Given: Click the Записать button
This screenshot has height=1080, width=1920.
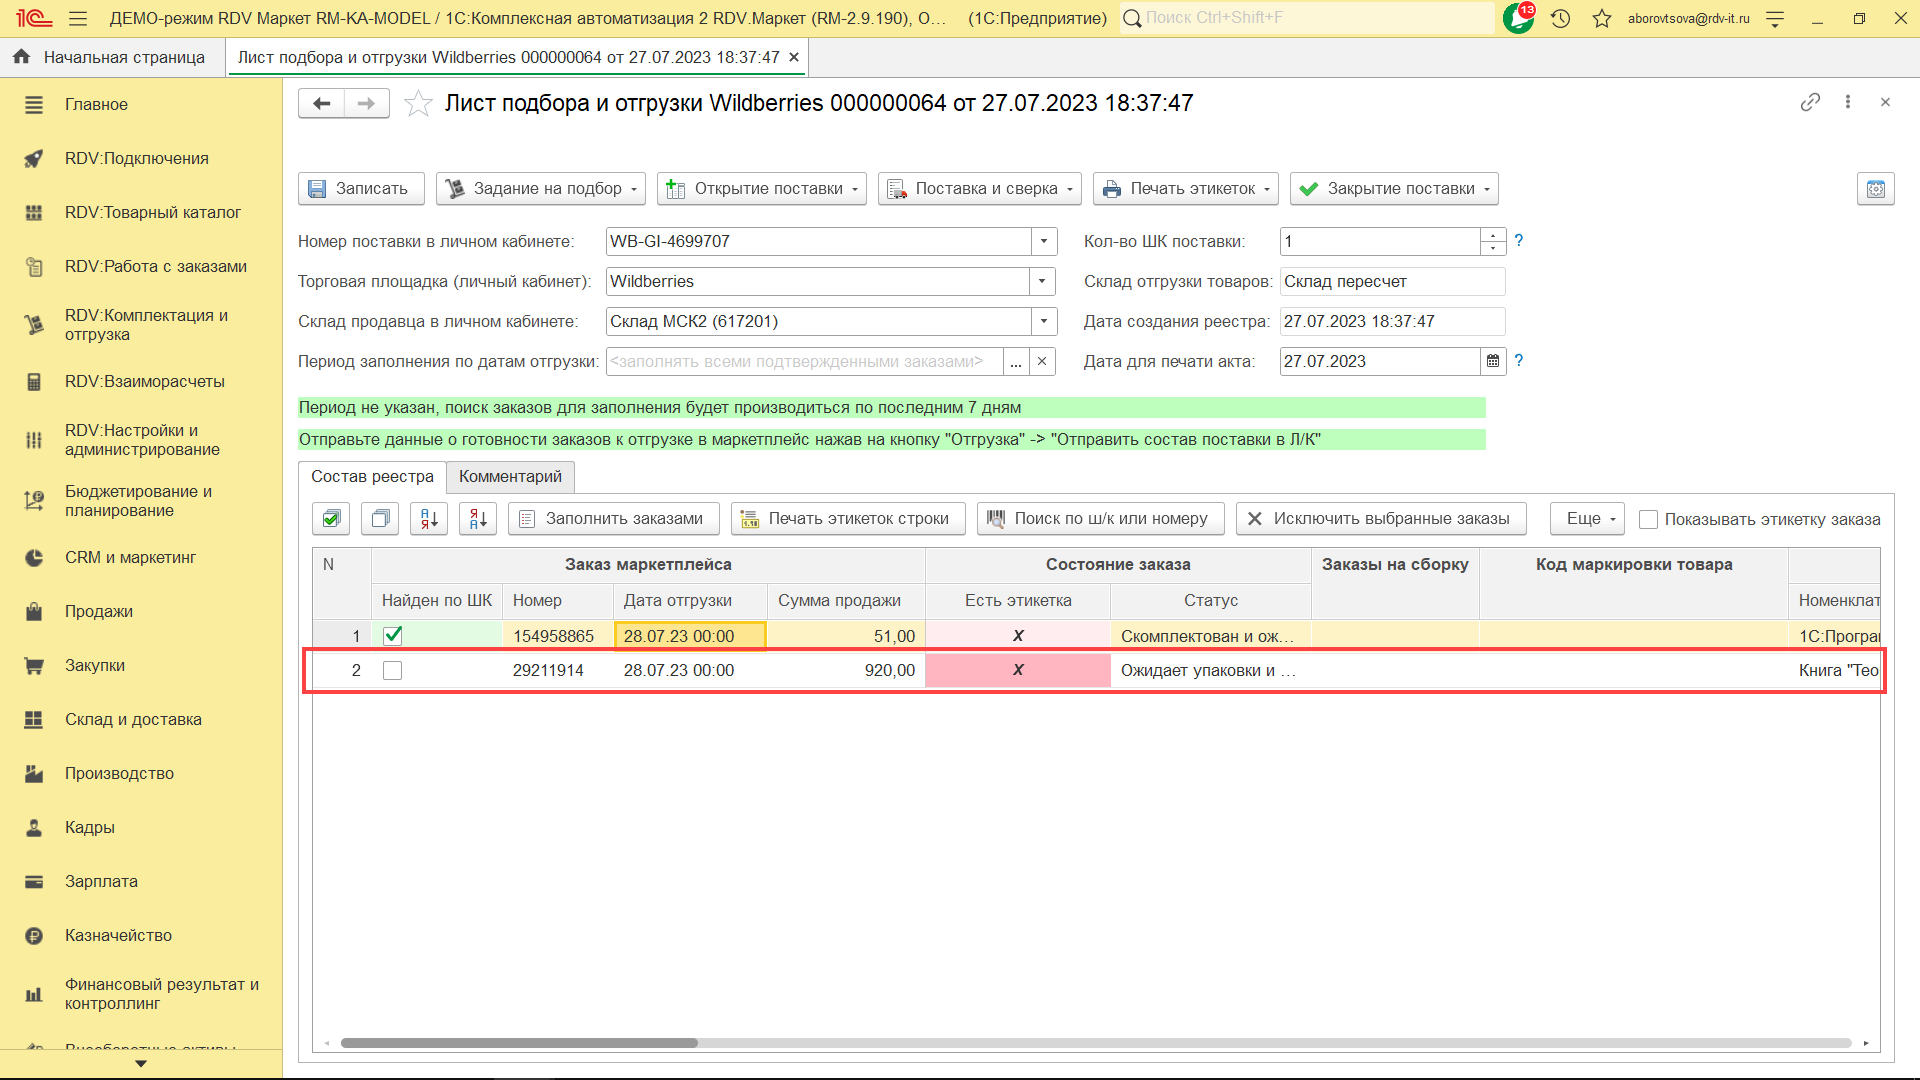Looking at the screenshot, I should 360,188.
